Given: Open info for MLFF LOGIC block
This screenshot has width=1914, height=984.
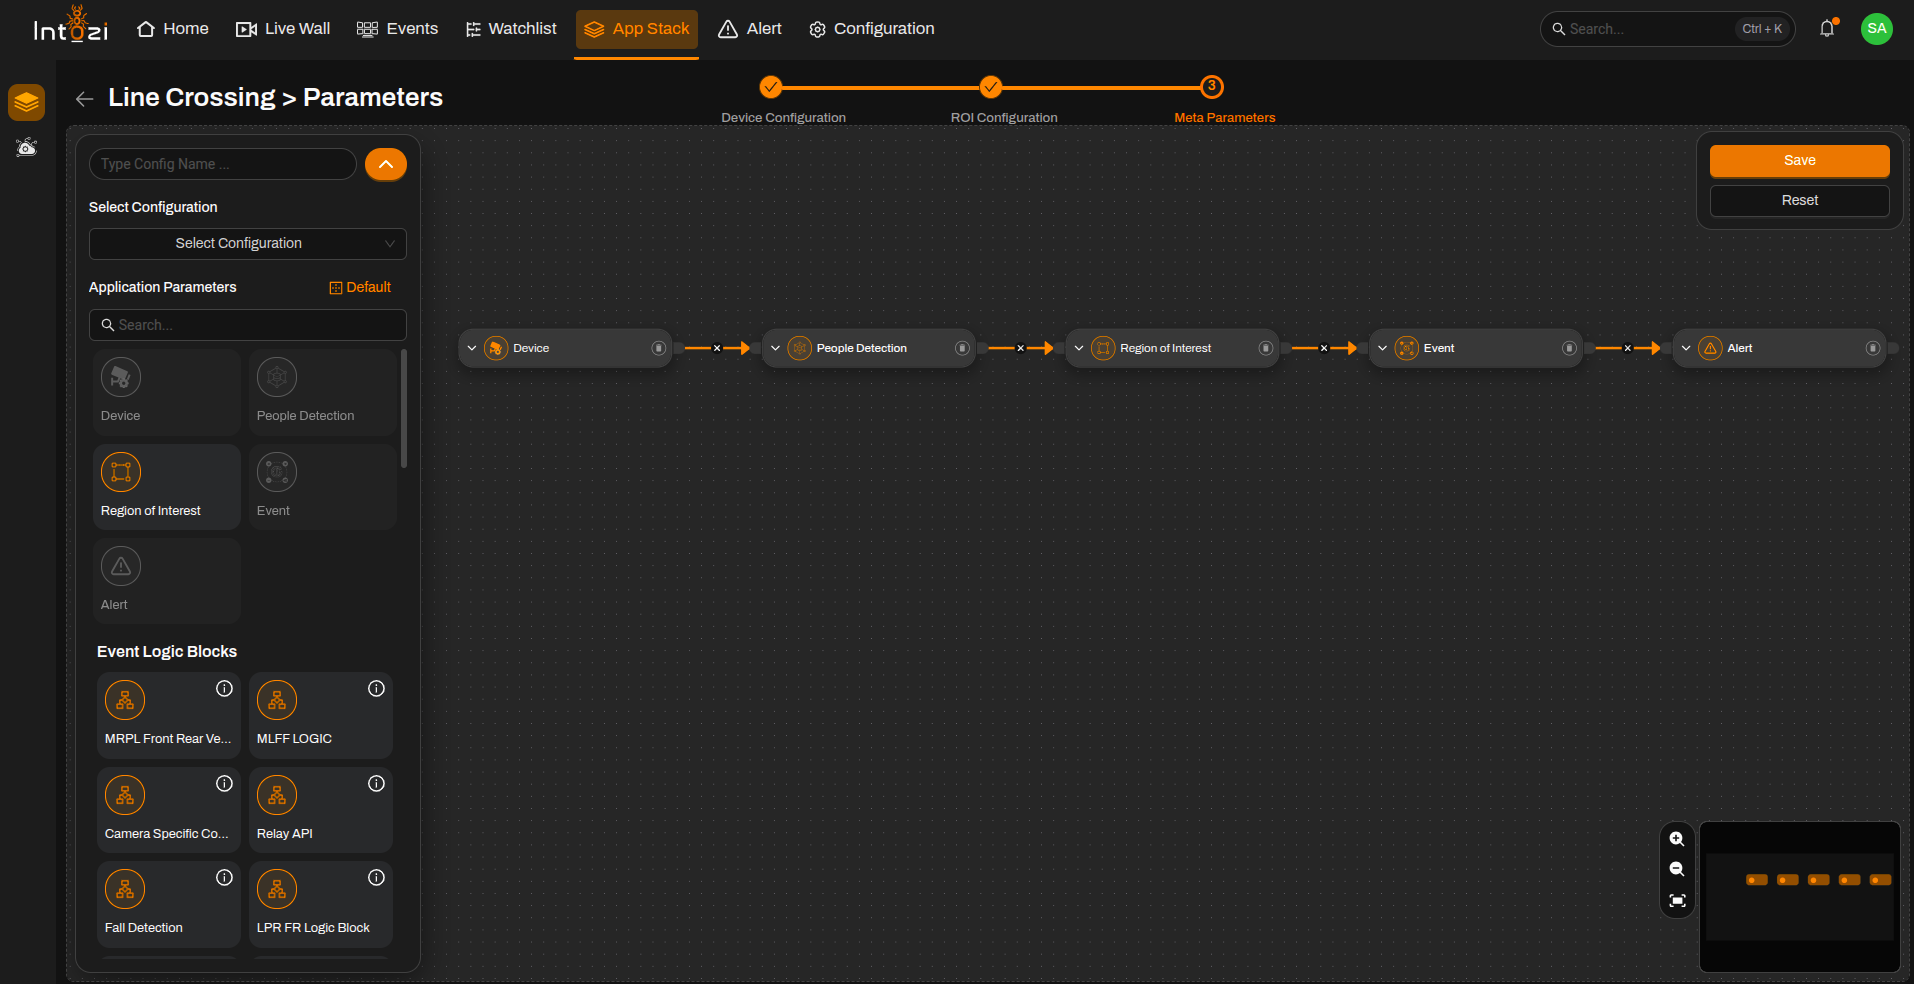Looking at the screenshot, I should [376, 688].
